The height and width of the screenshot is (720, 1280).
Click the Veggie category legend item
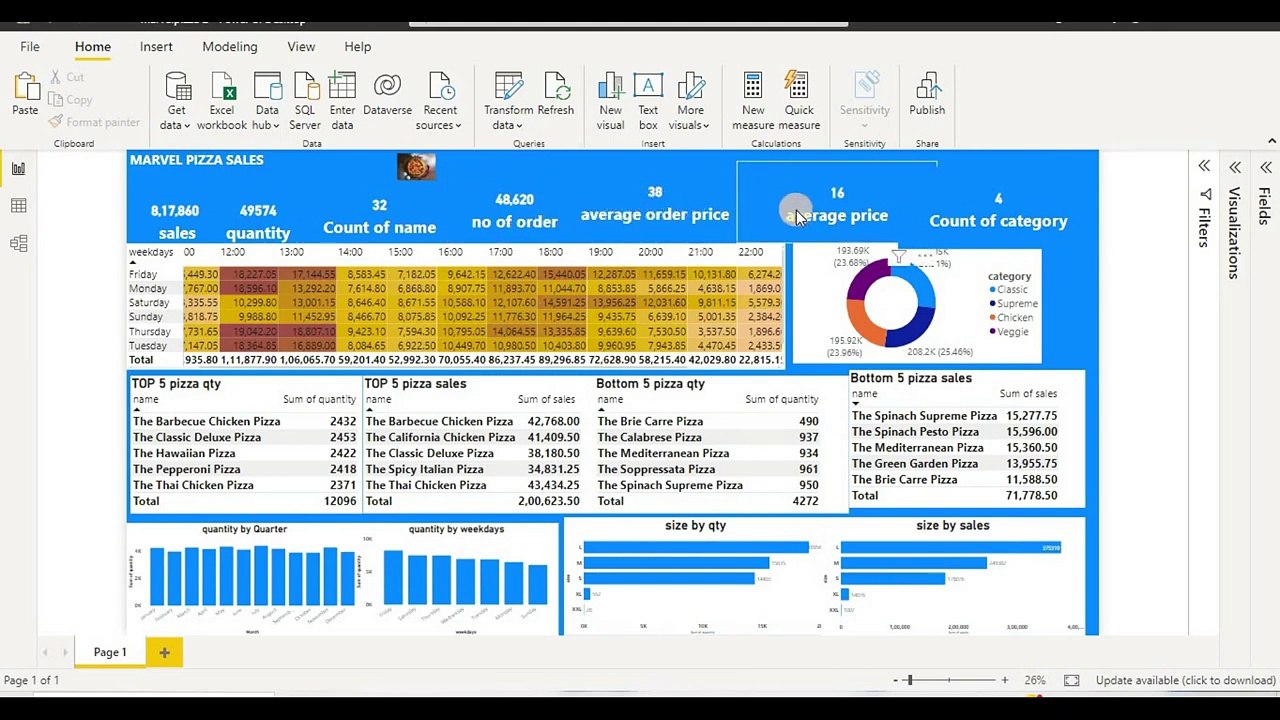coord(1007,331)
